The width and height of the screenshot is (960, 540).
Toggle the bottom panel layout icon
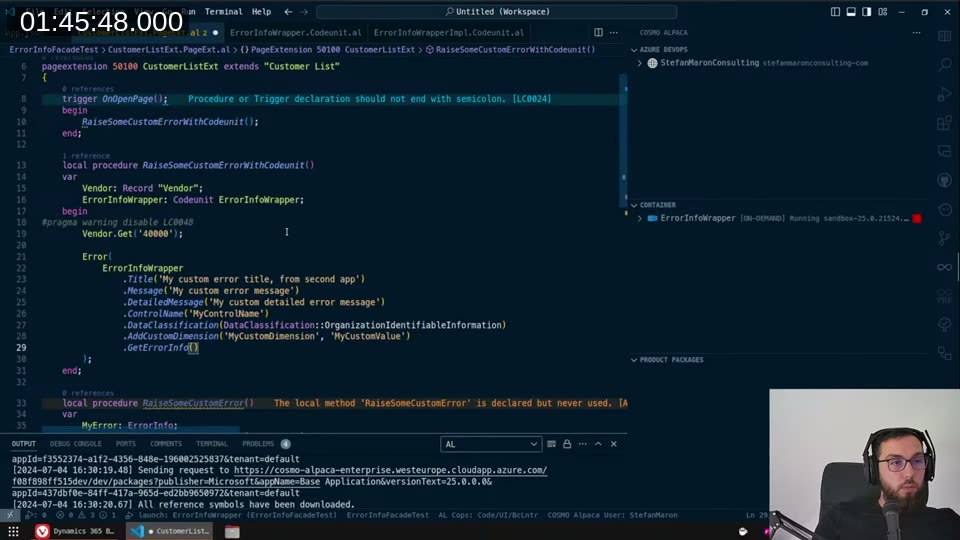[851, 12]
